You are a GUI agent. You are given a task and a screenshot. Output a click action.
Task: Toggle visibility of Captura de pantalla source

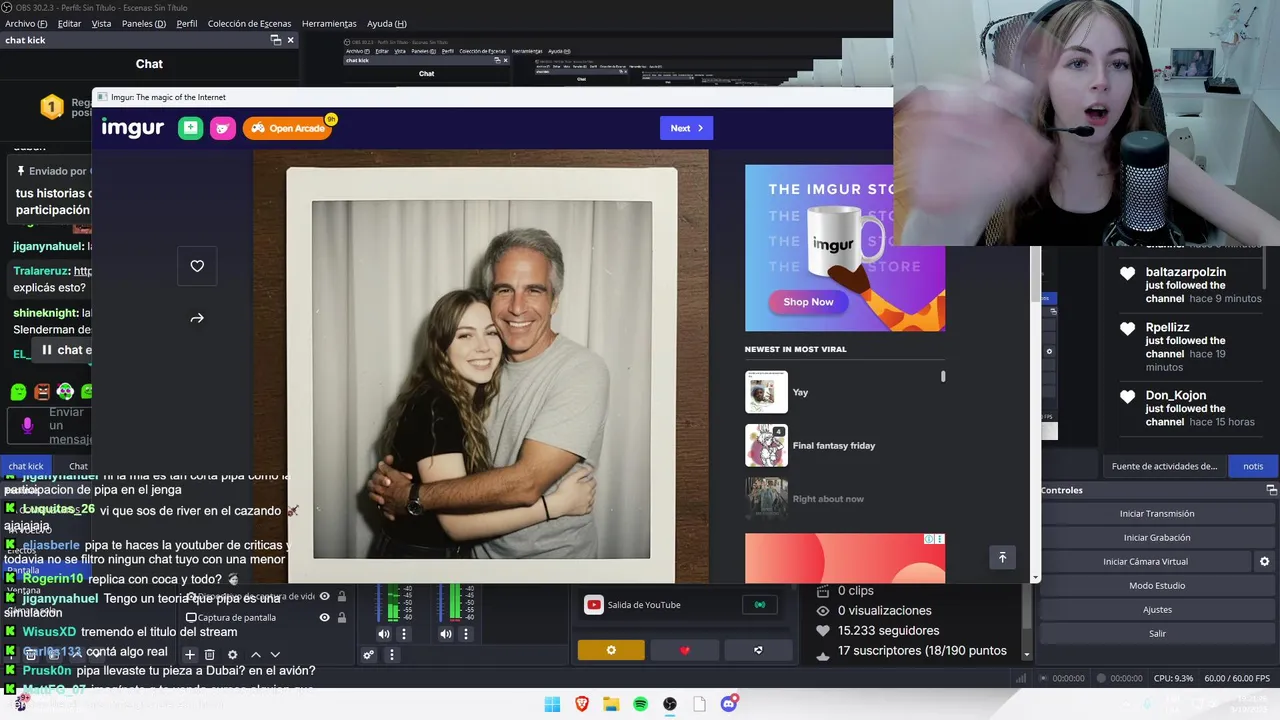(x=324, y=617)
